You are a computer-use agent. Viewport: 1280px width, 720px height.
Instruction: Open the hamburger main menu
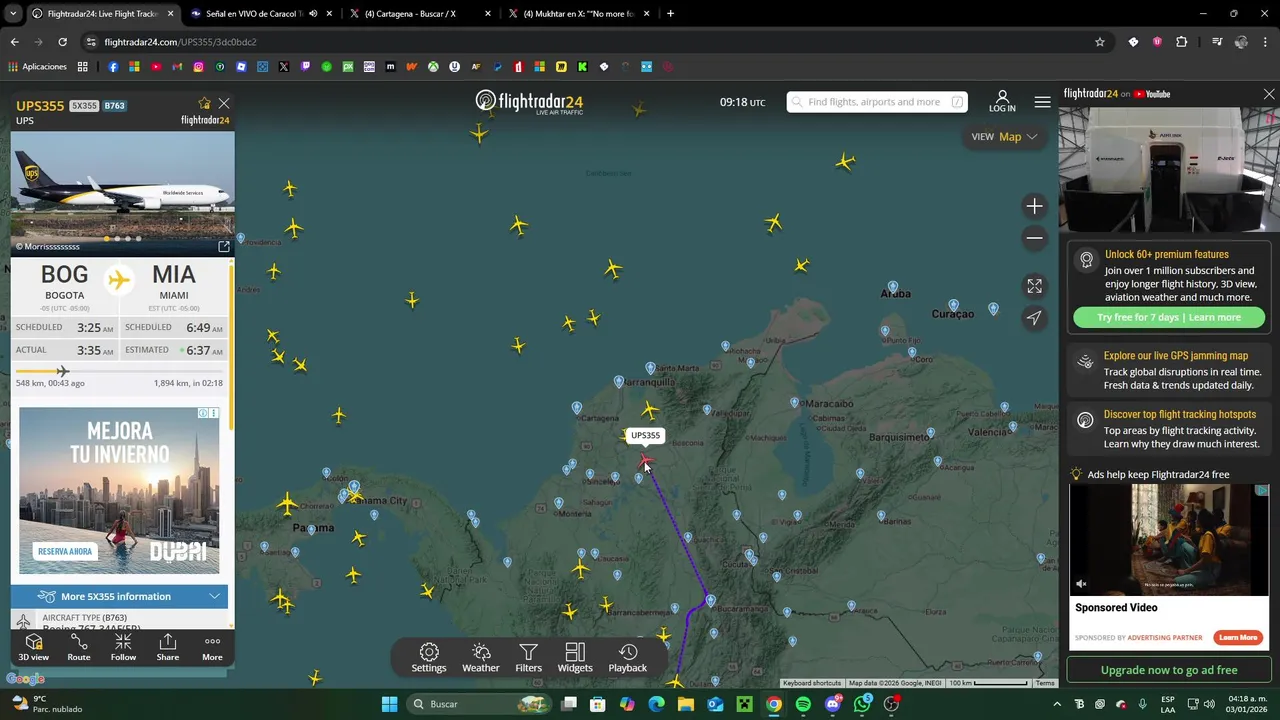(1042, 102)
